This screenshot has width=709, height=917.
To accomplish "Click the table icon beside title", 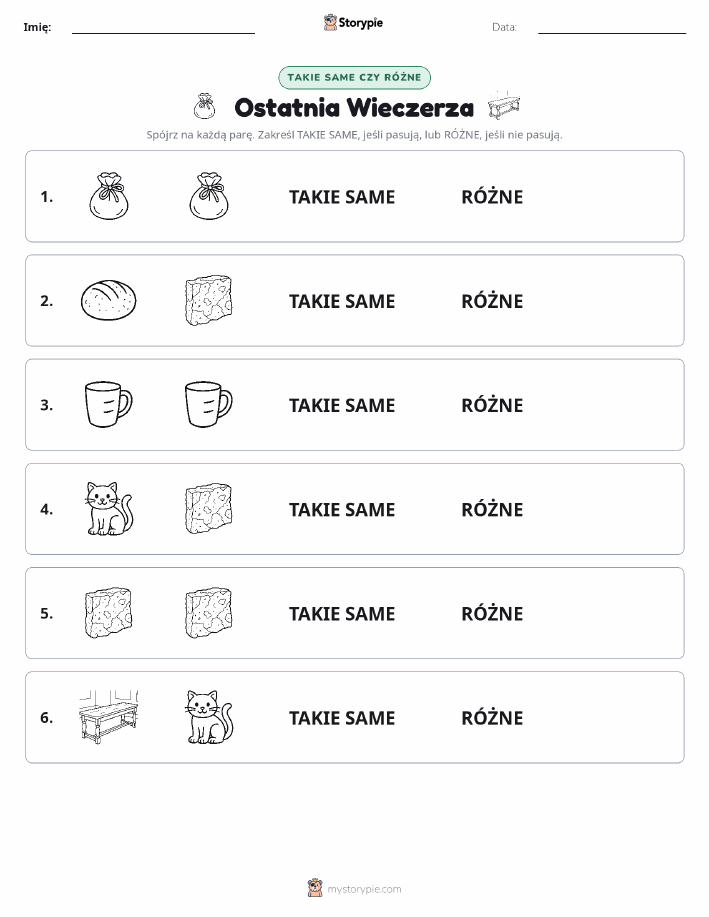I will coord(504,106).
